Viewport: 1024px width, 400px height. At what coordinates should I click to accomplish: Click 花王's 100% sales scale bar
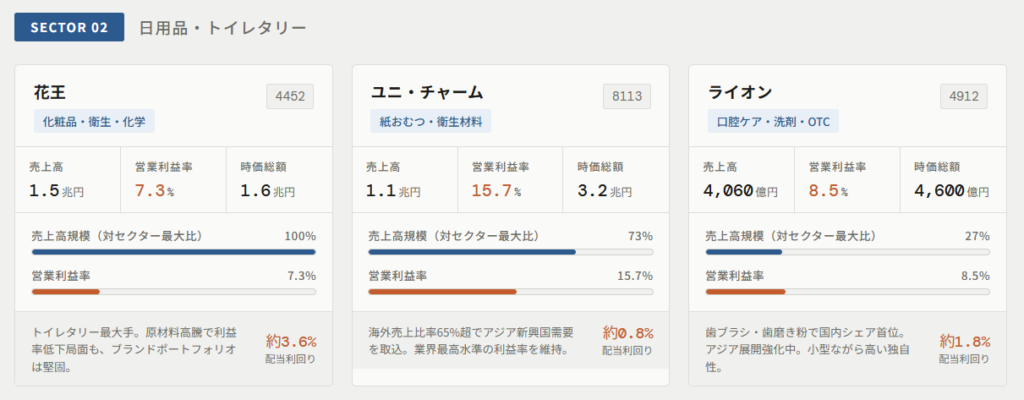pos(174,252)
